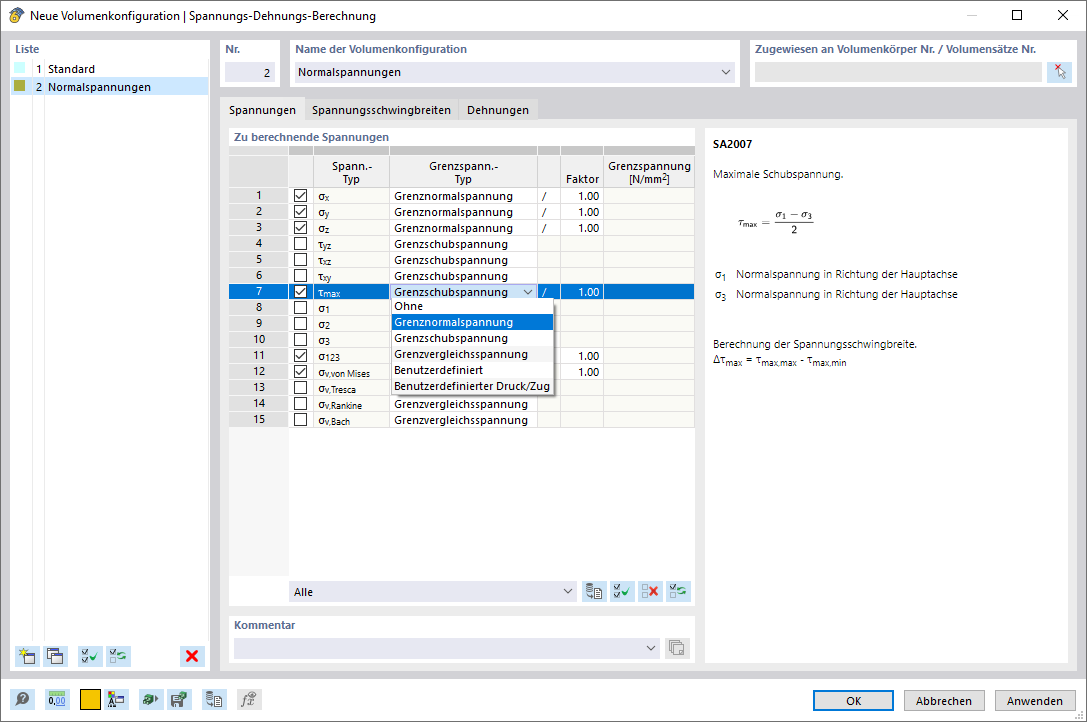Open the display properties icon with letter A
The height and width of the screenshot is (722, 1087).
click(116, 700)
